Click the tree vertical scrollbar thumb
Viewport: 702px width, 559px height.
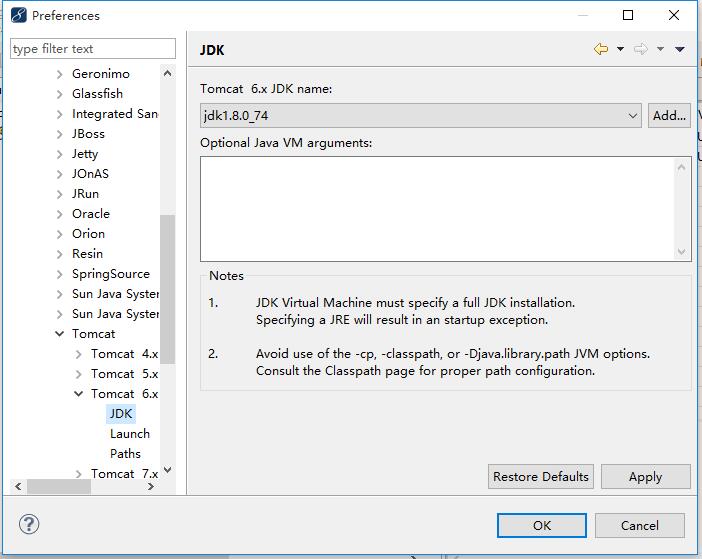point(167,289)
